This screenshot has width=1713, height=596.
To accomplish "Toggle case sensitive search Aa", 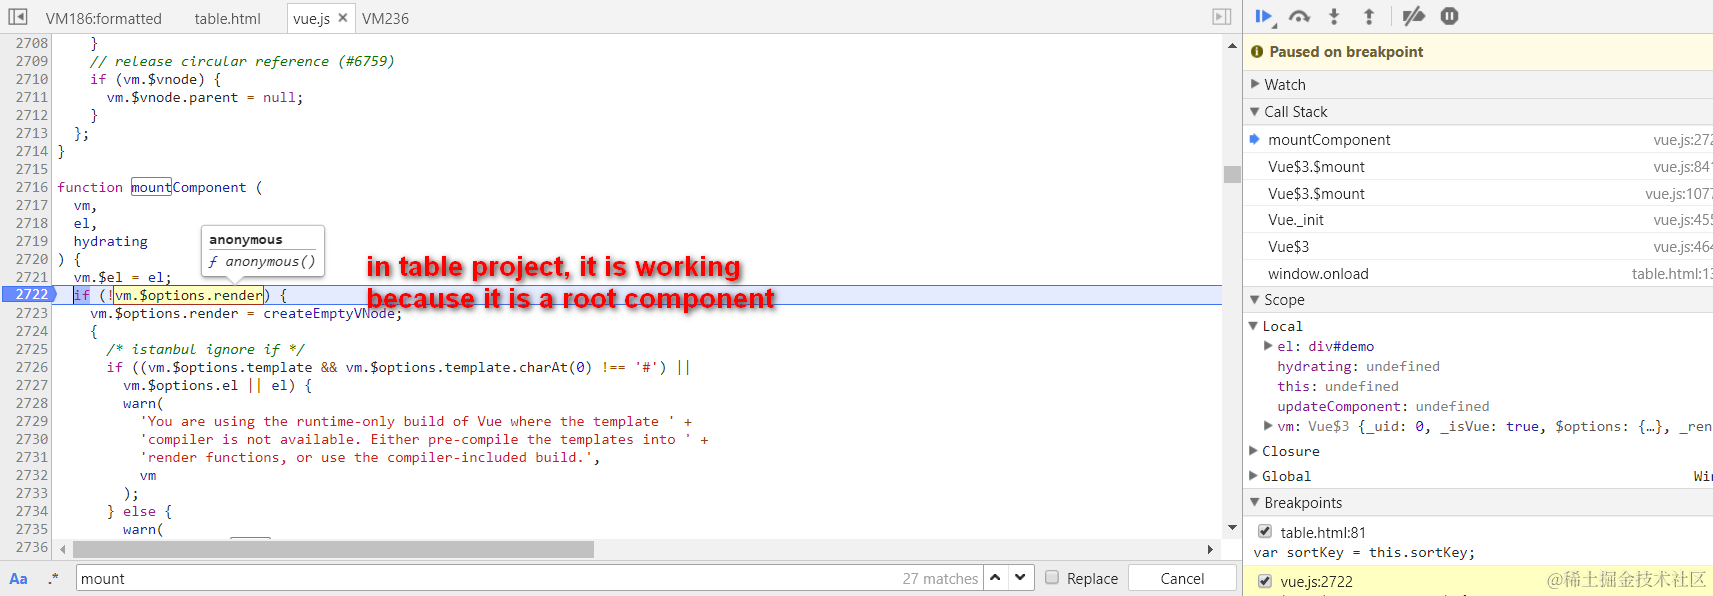I will pos(18,579).
